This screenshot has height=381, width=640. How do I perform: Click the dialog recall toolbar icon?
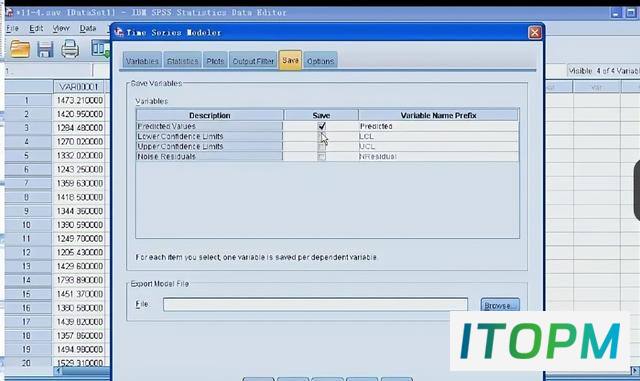point(100,49)
